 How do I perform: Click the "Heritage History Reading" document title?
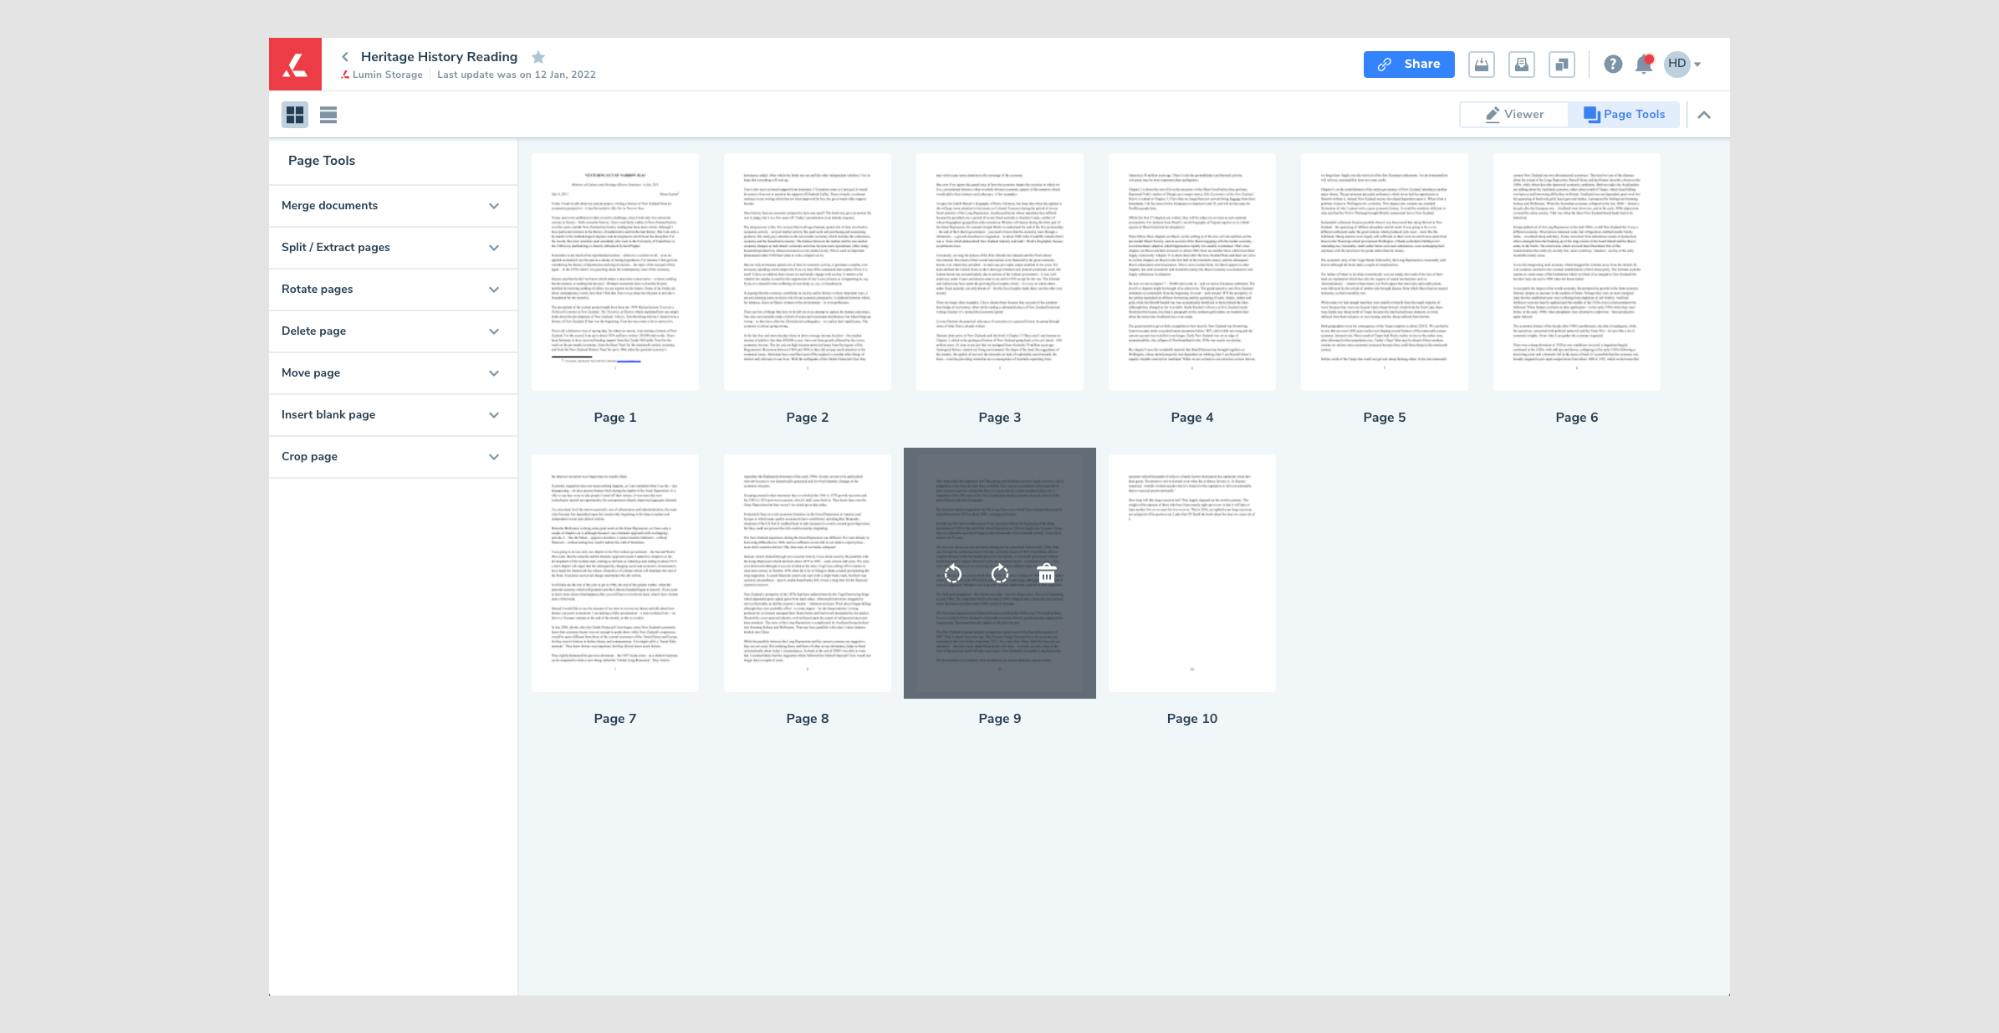tap(439, 57)
